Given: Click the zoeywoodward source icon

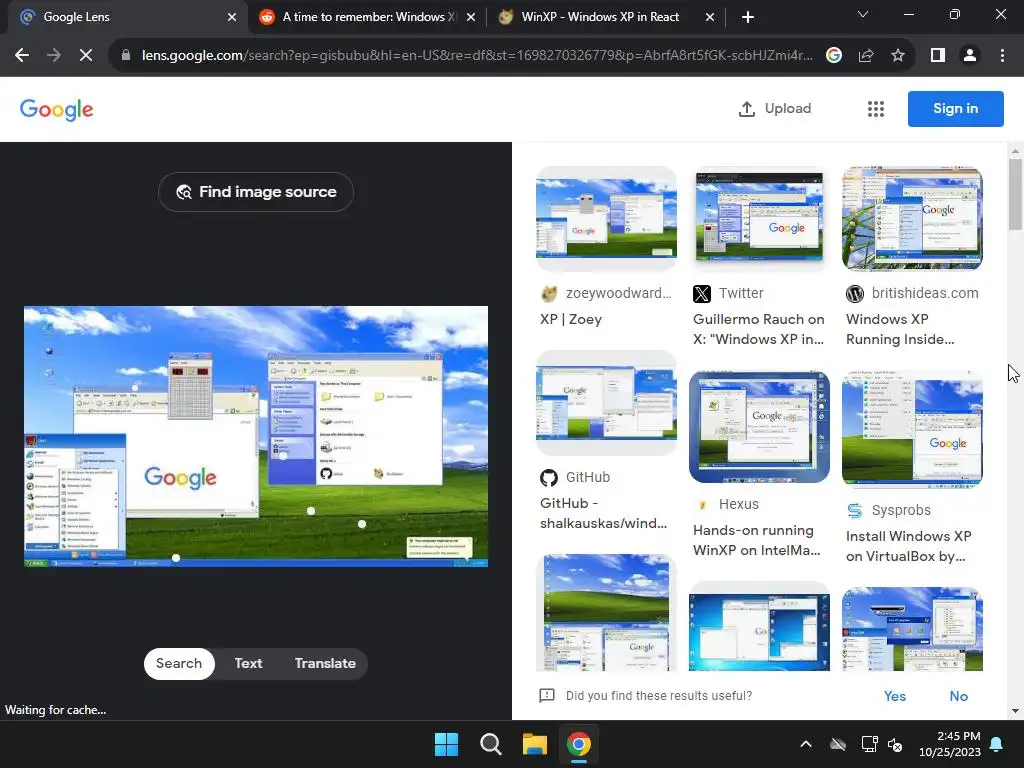Looking at the screenshot, I should (549, 294).
